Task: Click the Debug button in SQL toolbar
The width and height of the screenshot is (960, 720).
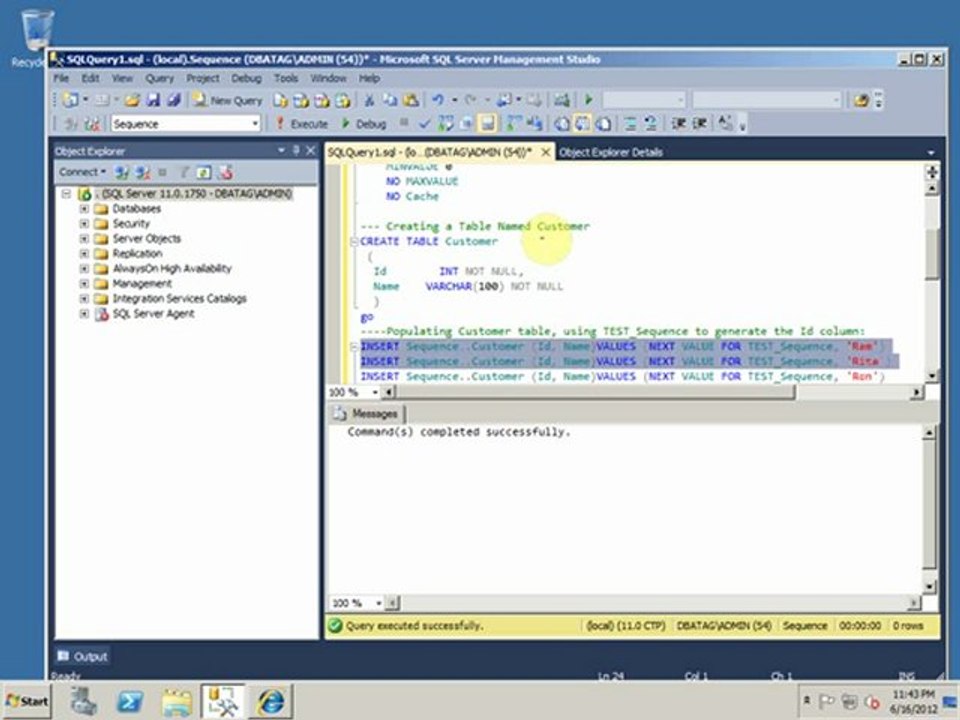Action: (364, 124)
